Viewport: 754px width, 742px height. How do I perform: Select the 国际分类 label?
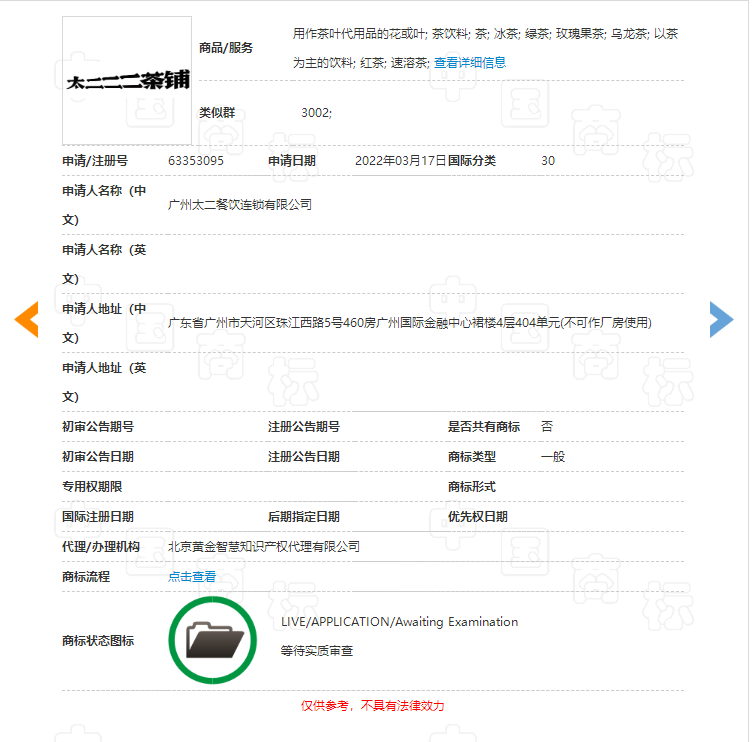click(472, 161)
